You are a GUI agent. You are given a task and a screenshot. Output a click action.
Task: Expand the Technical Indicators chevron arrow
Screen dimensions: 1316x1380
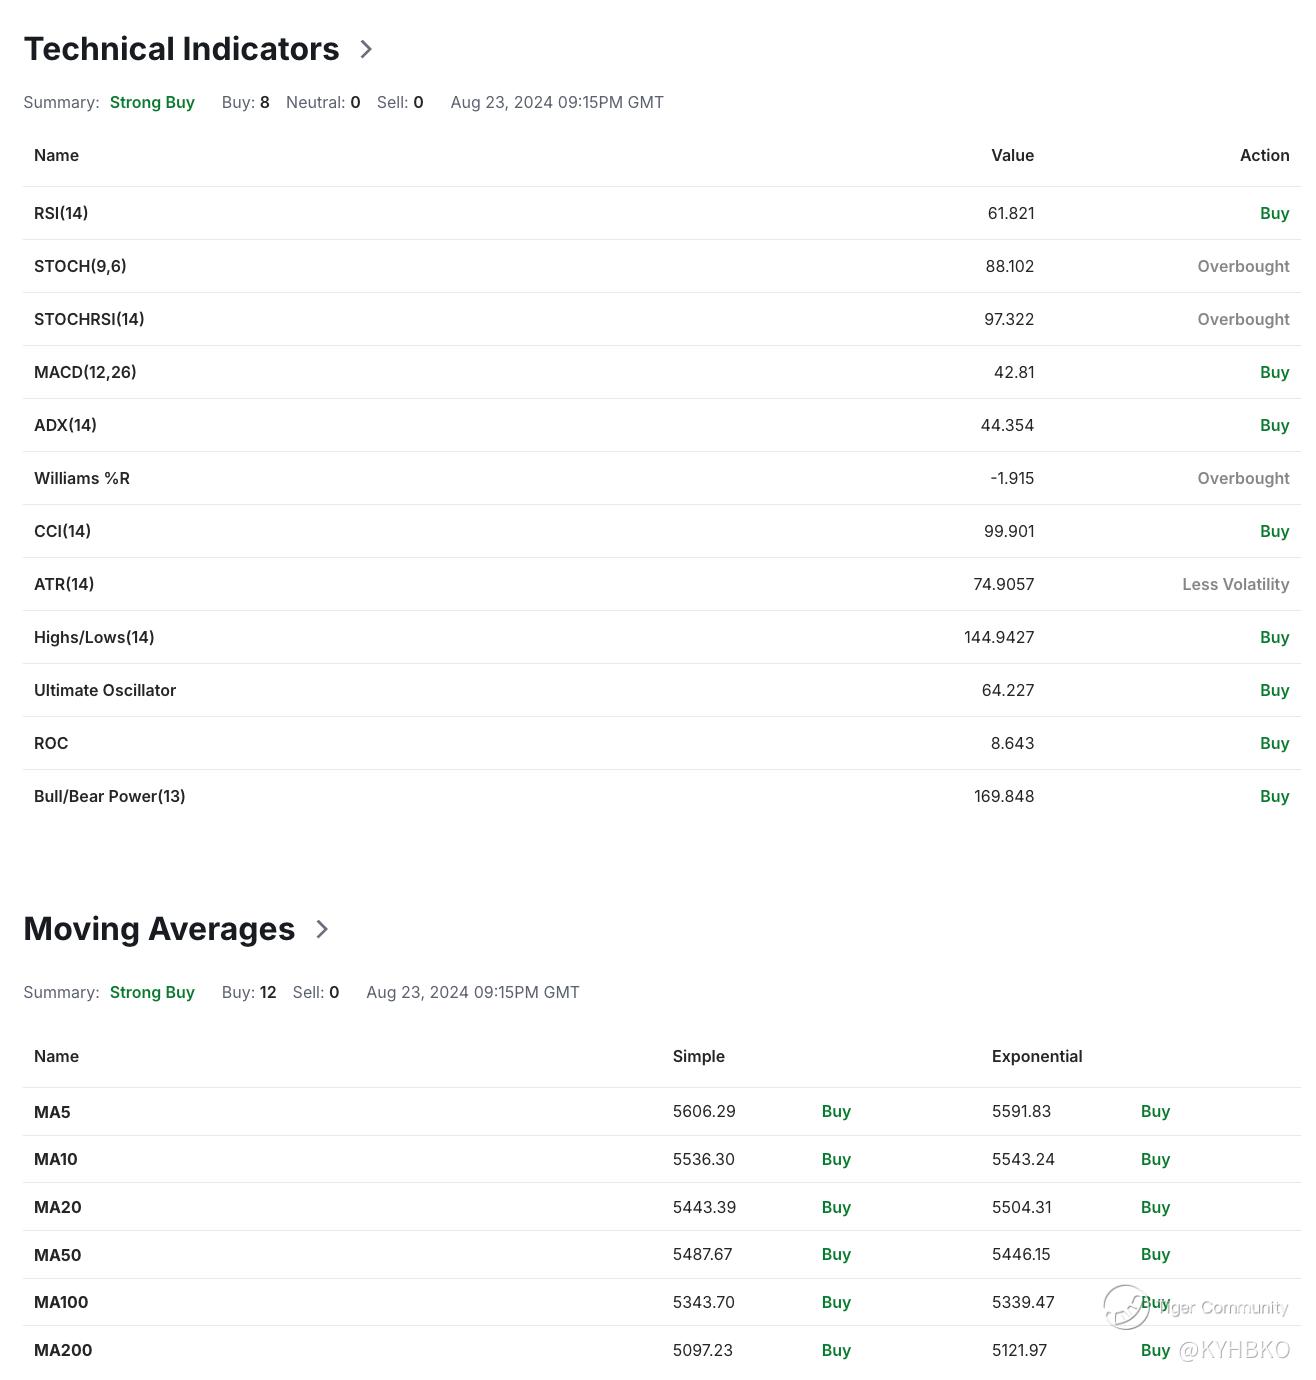(366, 49)
